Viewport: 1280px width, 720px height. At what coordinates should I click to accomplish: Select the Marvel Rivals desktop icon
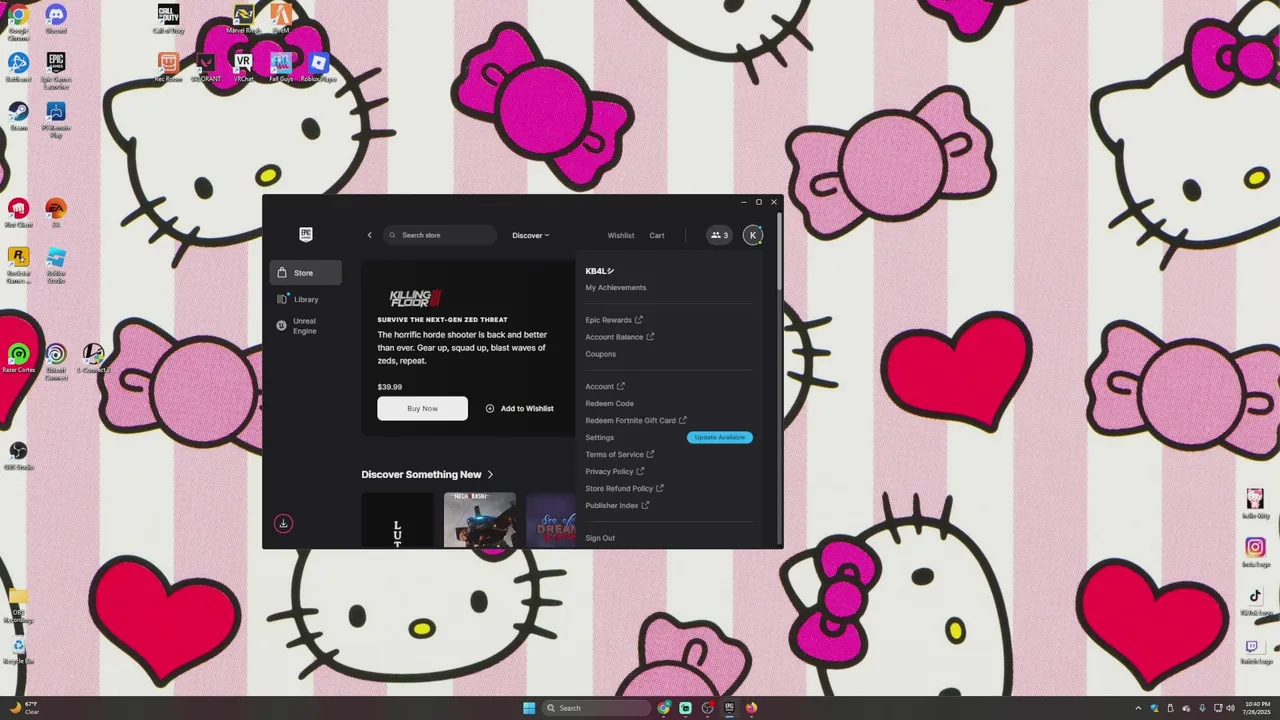click(243, 19)
